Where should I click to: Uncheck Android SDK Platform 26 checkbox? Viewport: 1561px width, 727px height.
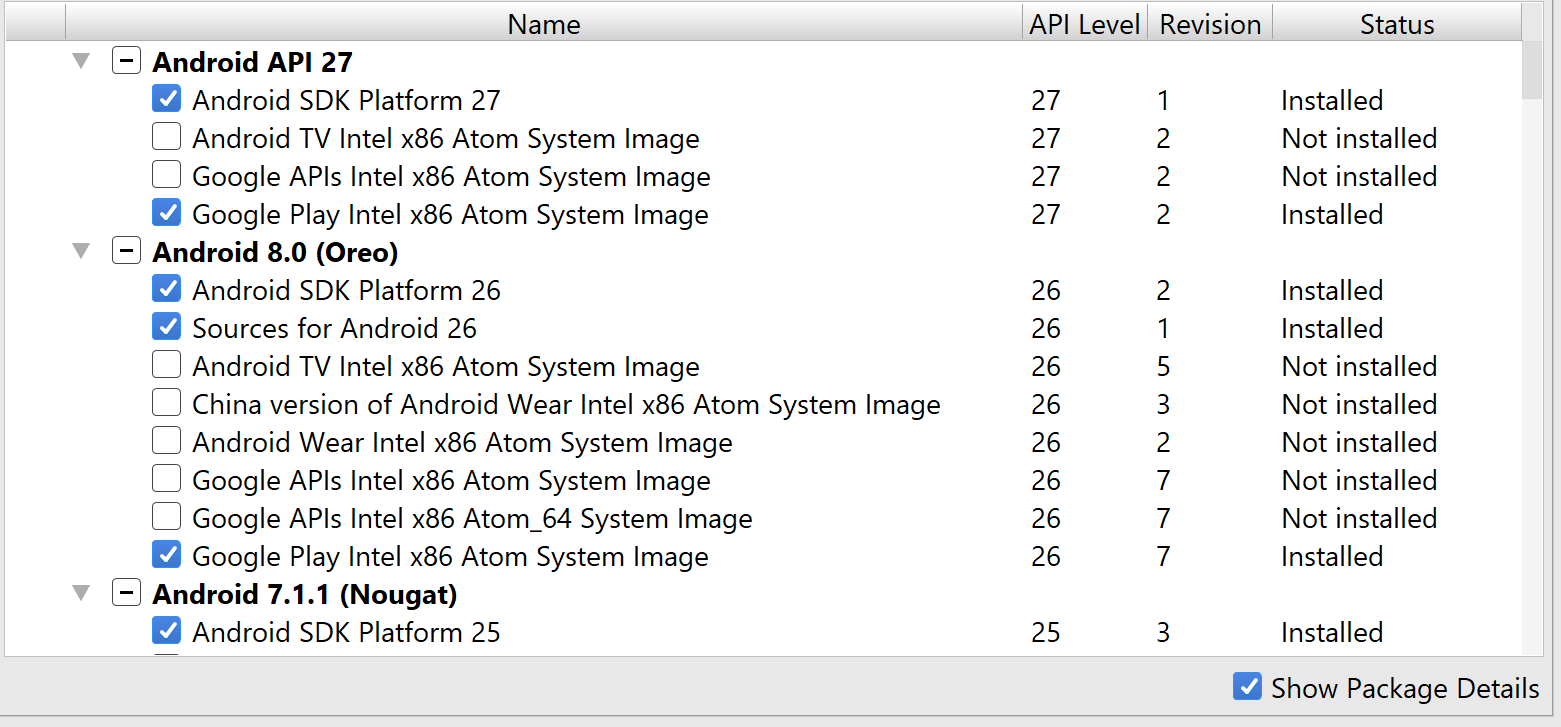click(166, 289)
